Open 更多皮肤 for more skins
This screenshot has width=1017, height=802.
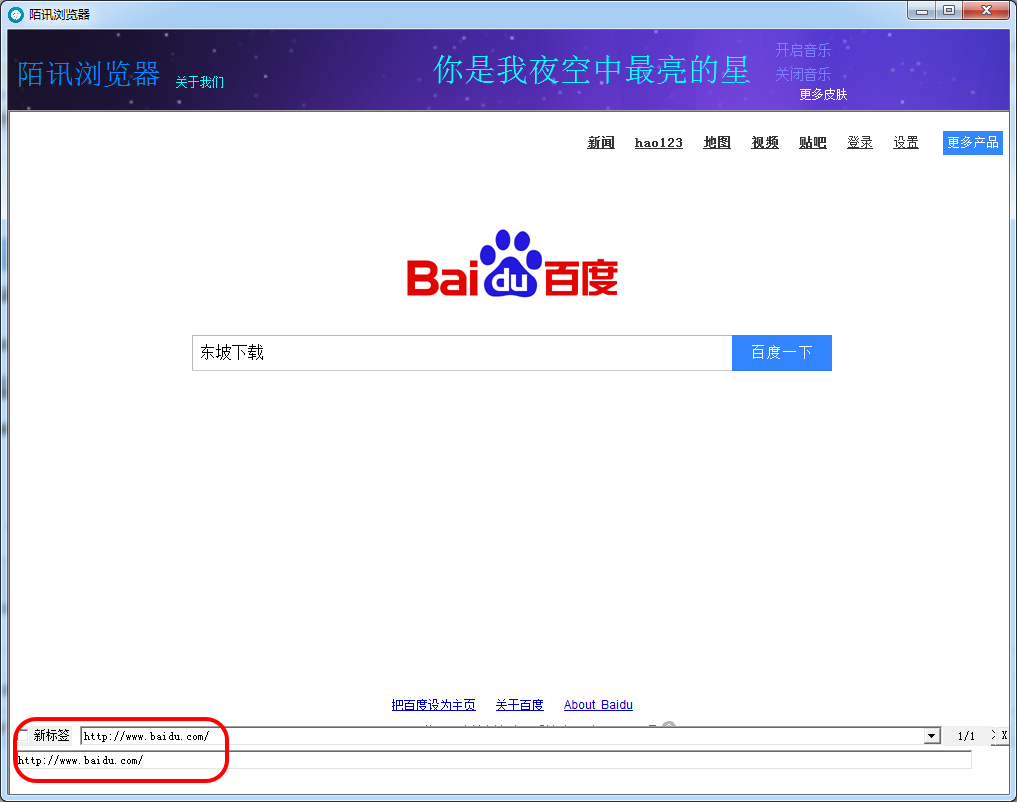[823, 95]
